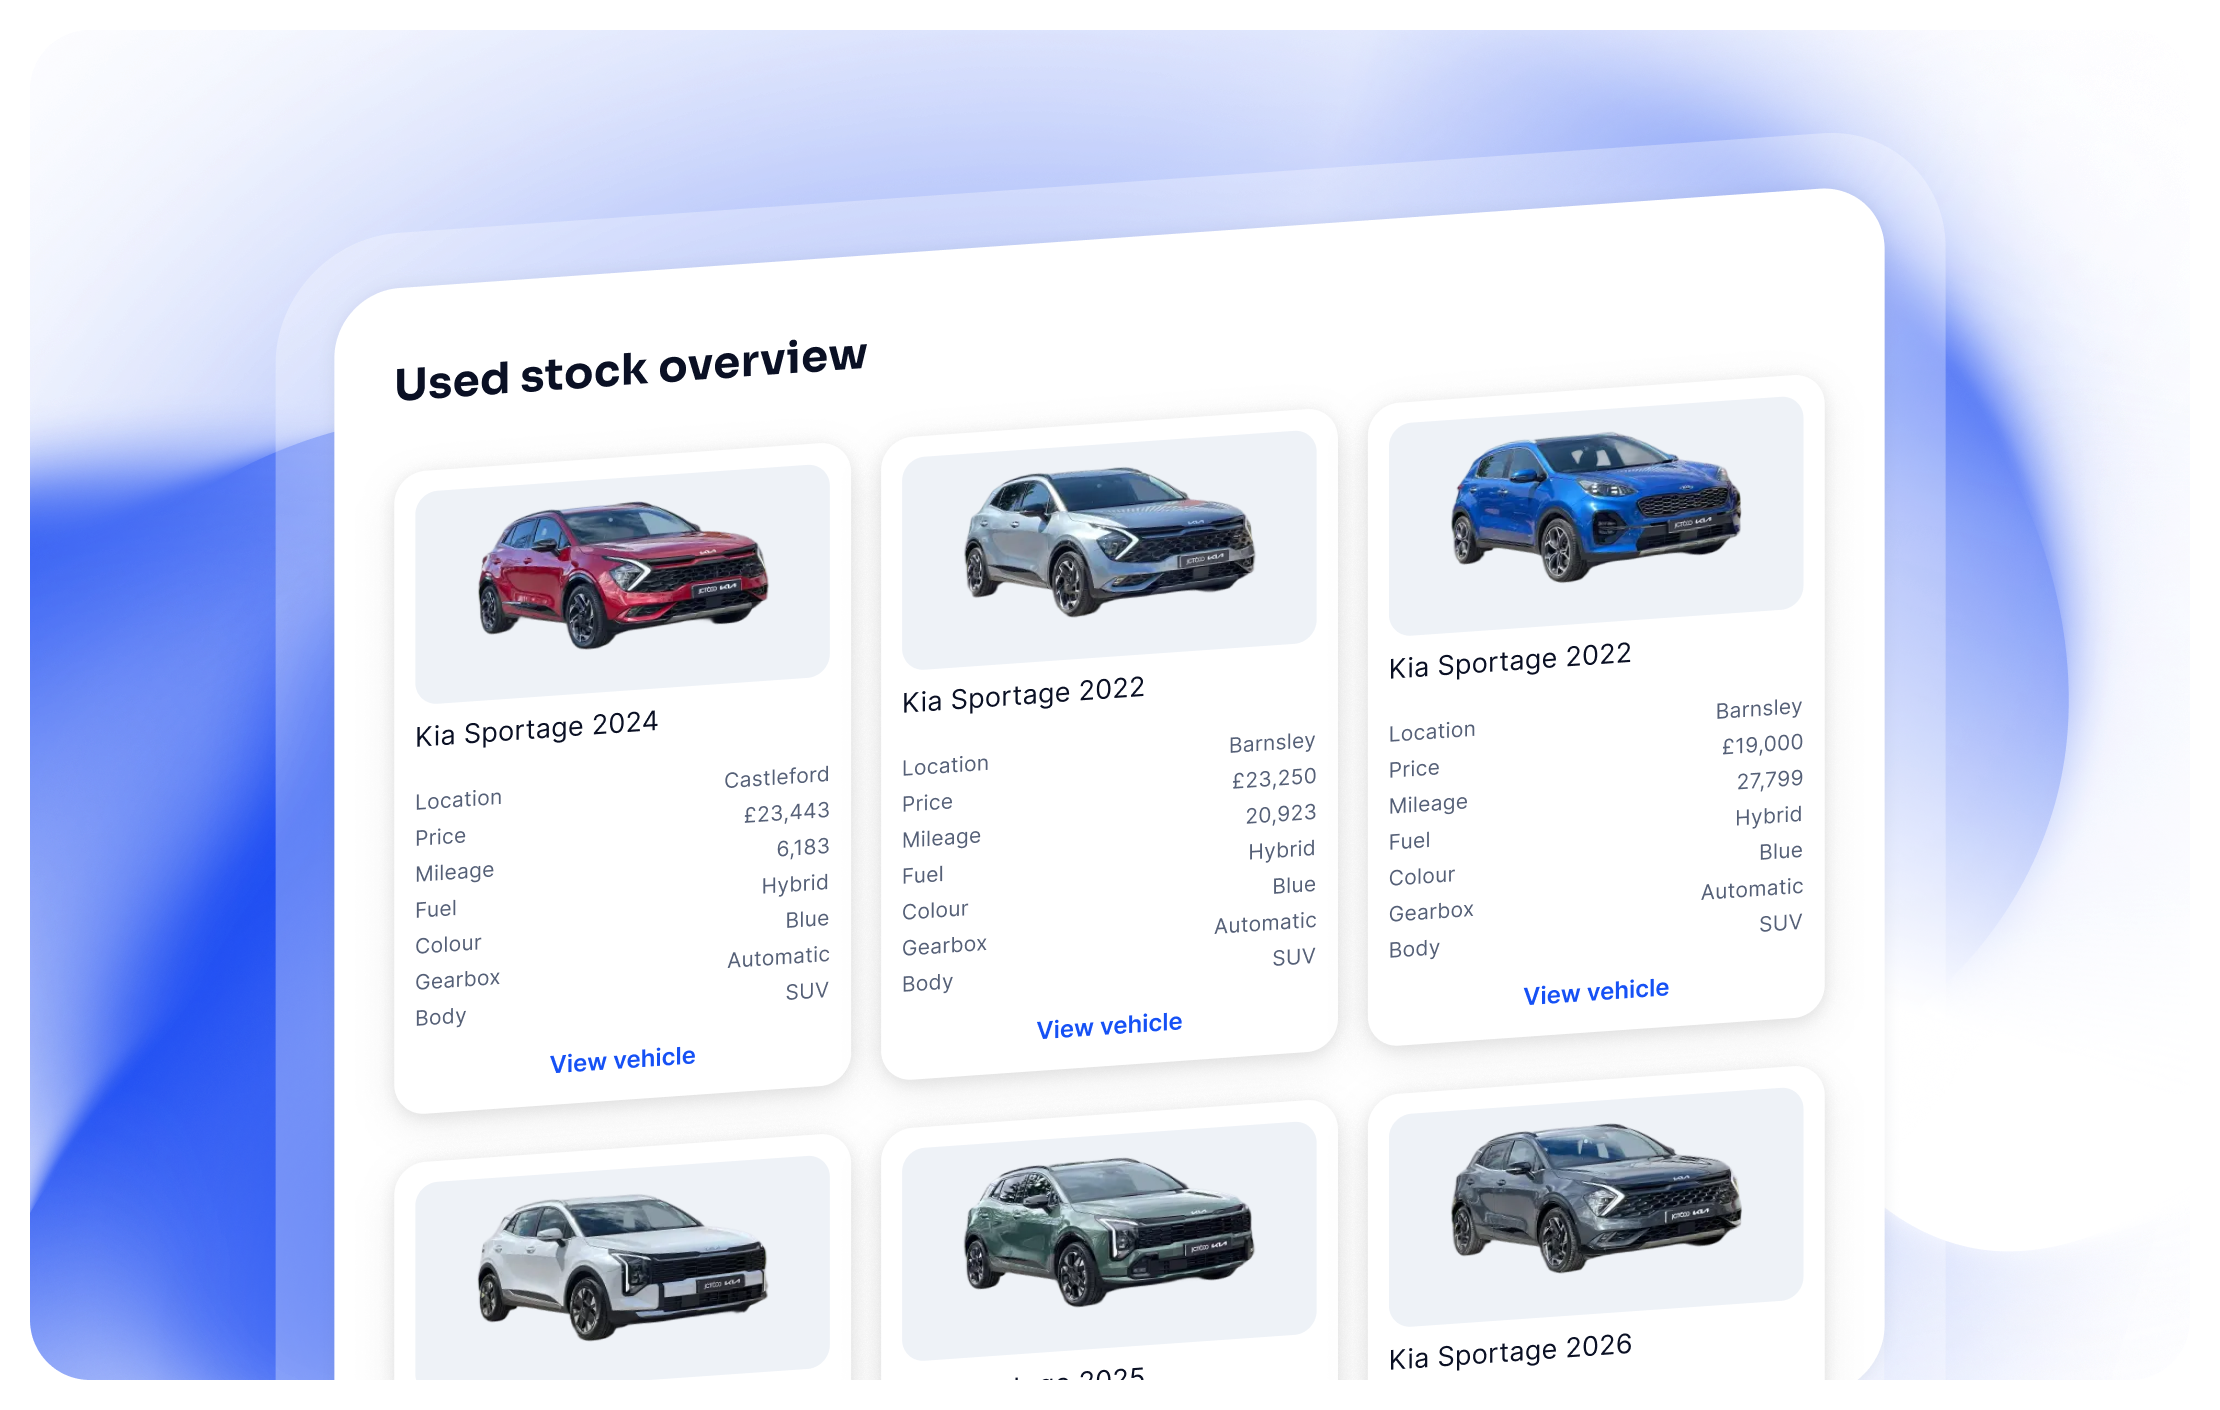The image size is (2220, 1410).
Task: Open View vehicle for Kia Sportage 2024
Action: click(x=622, y=1059)
